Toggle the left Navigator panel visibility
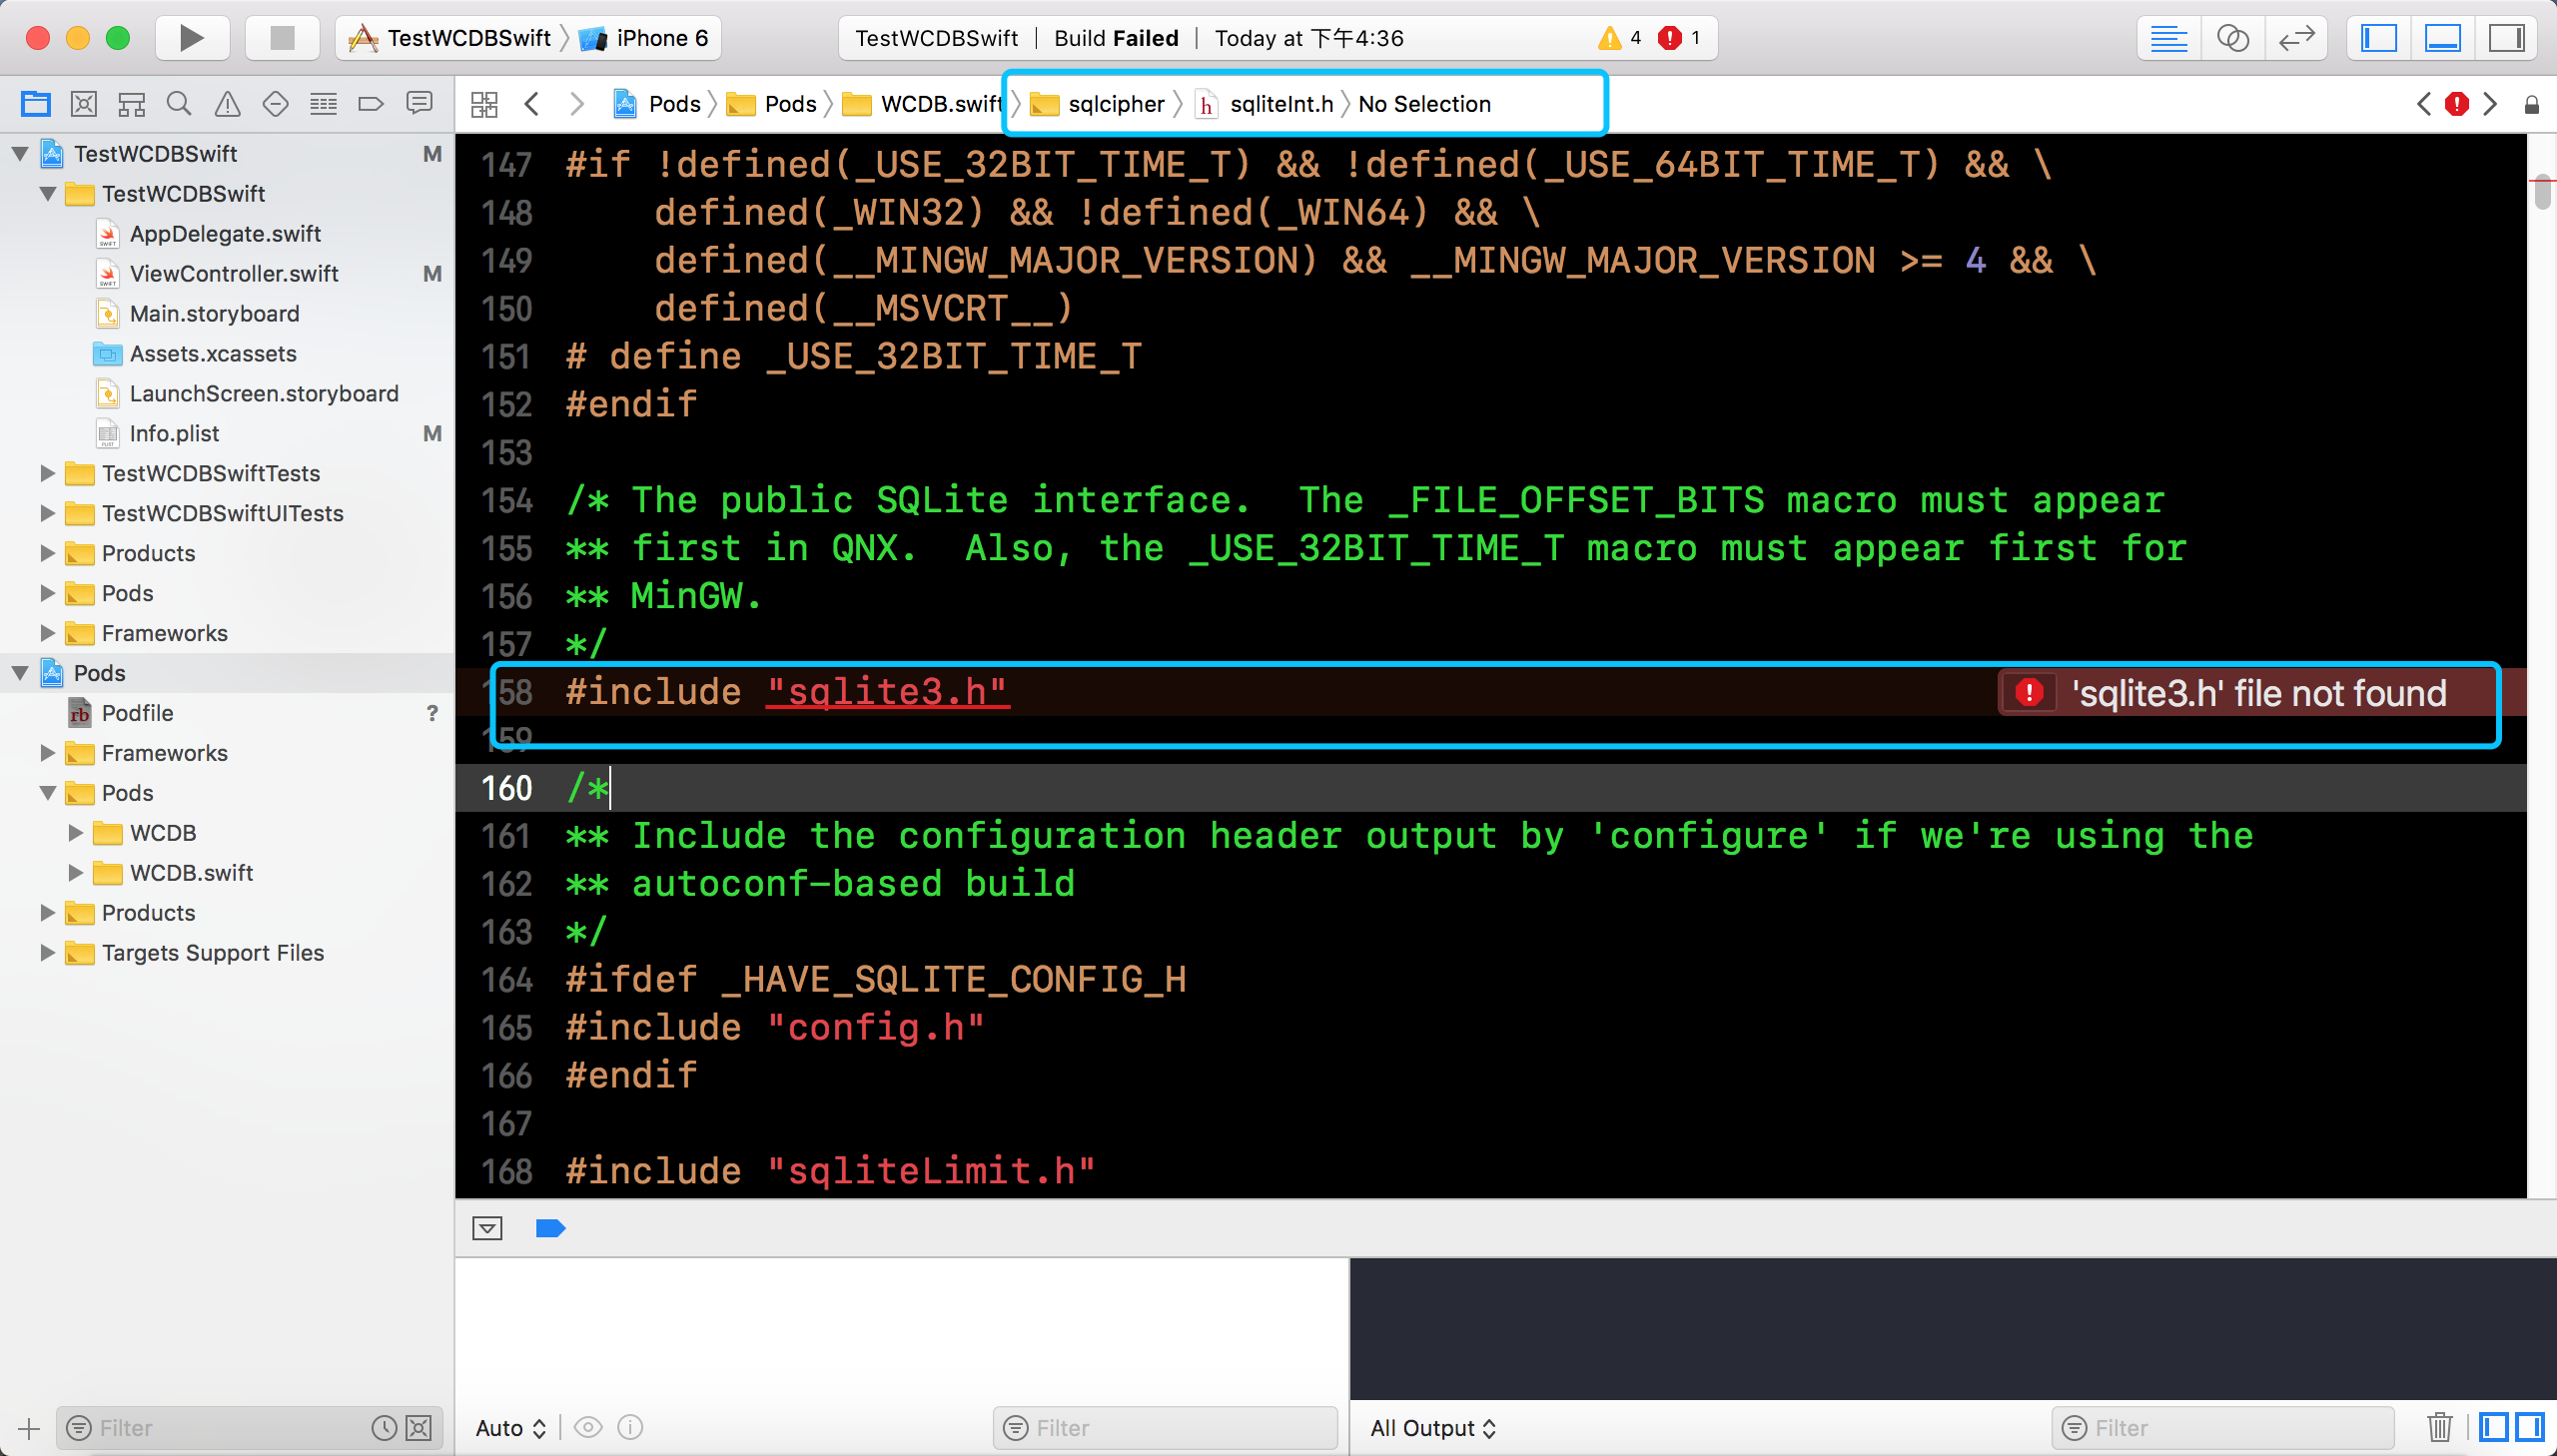This screenshot has width=2557, height=1456. click(x=2378, y=38)
